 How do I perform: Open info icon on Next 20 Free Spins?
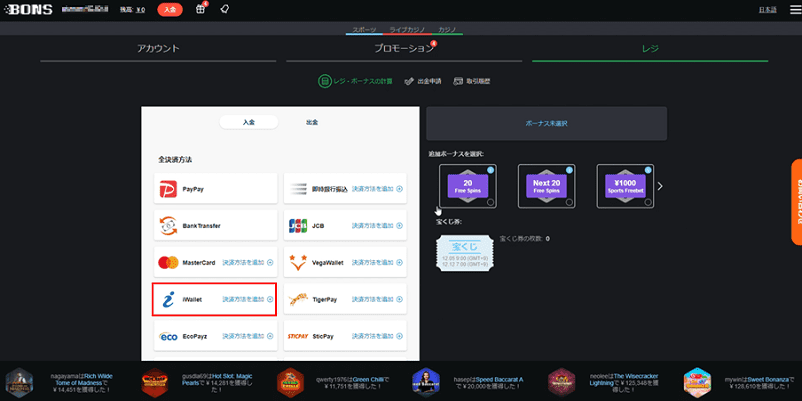point(569,170)
